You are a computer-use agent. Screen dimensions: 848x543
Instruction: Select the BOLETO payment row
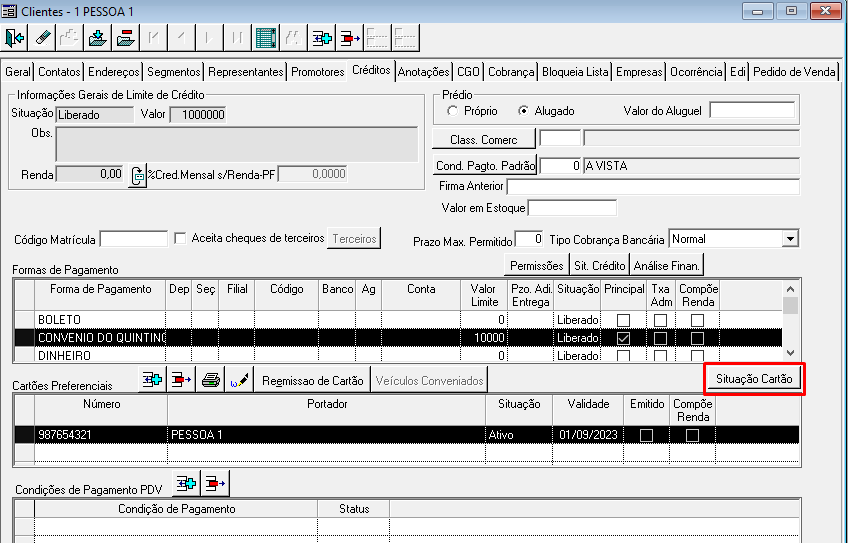point(398,320)
